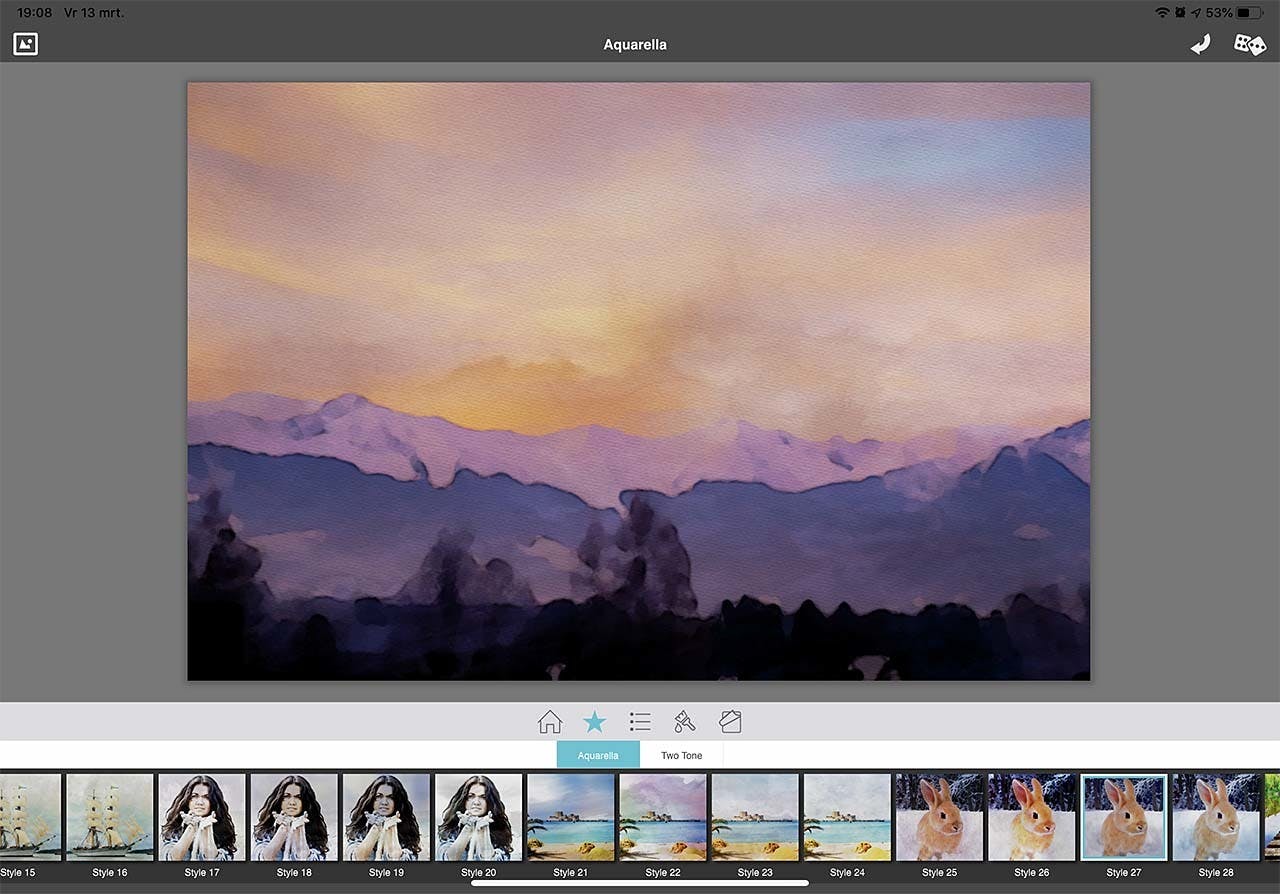Choose Style 15 ship thumbnail
Image resolution: width=1280 pixels, height=894 pixels.
click(x=29, y=817)
